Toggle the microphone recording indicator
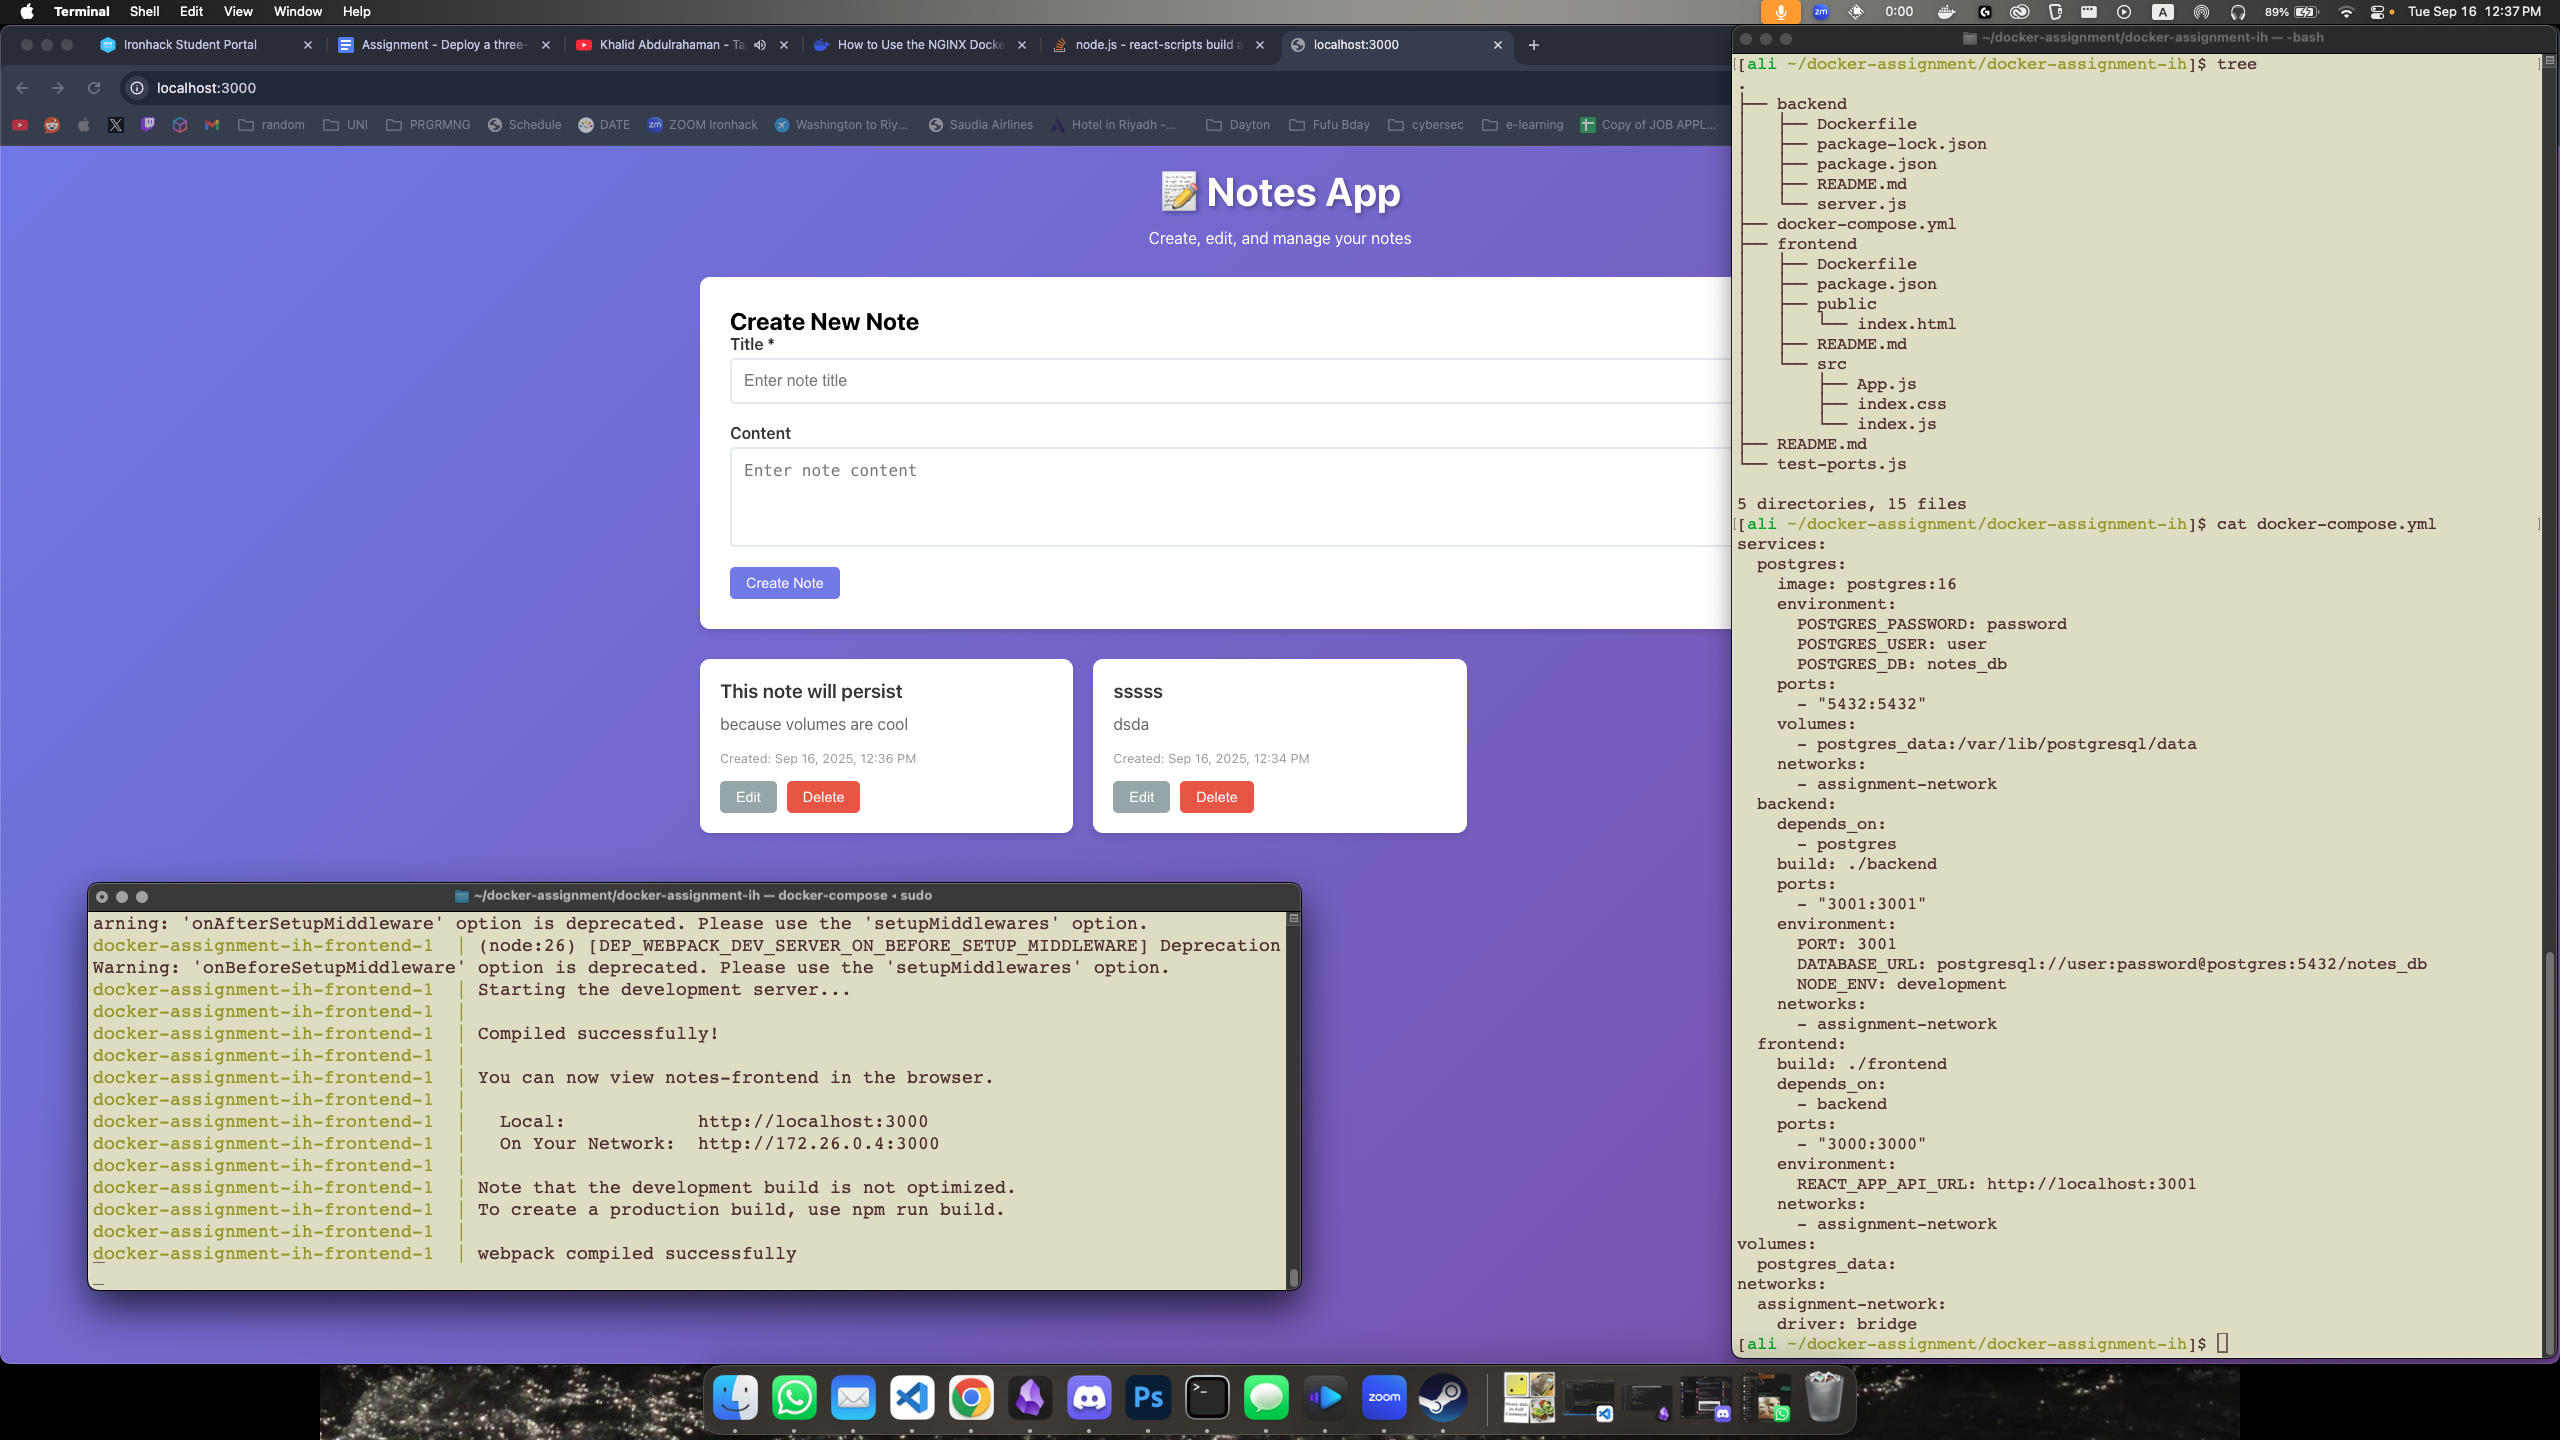2560x1440 pixels. [x=1780, y=12]
